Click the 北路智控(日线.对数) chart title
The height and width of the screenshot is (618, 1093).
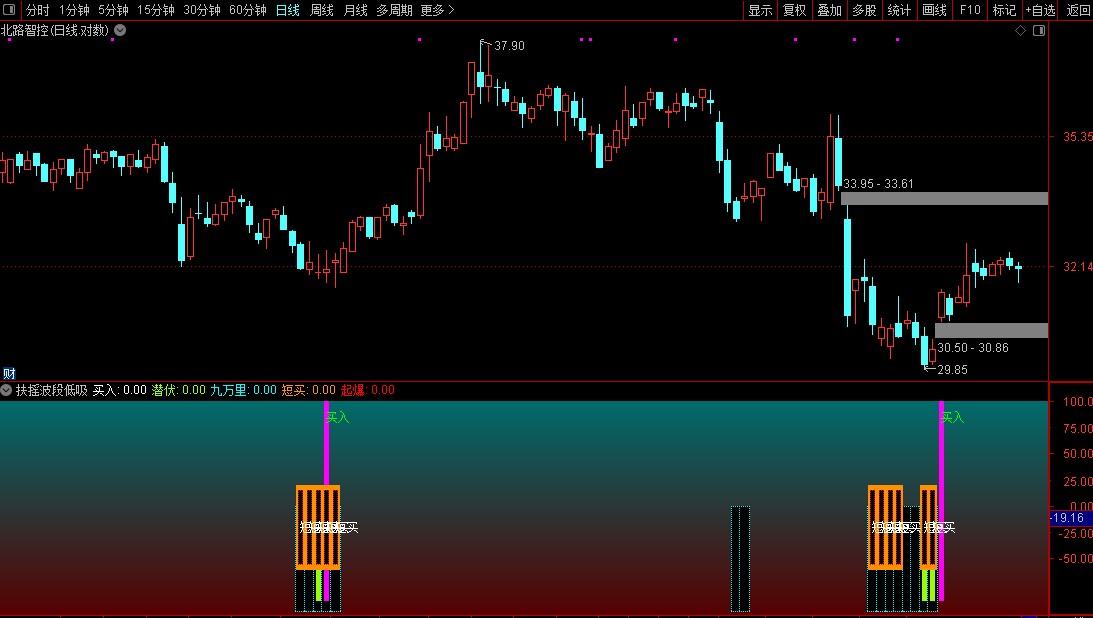pyautogui.click(x=55, y=30)
